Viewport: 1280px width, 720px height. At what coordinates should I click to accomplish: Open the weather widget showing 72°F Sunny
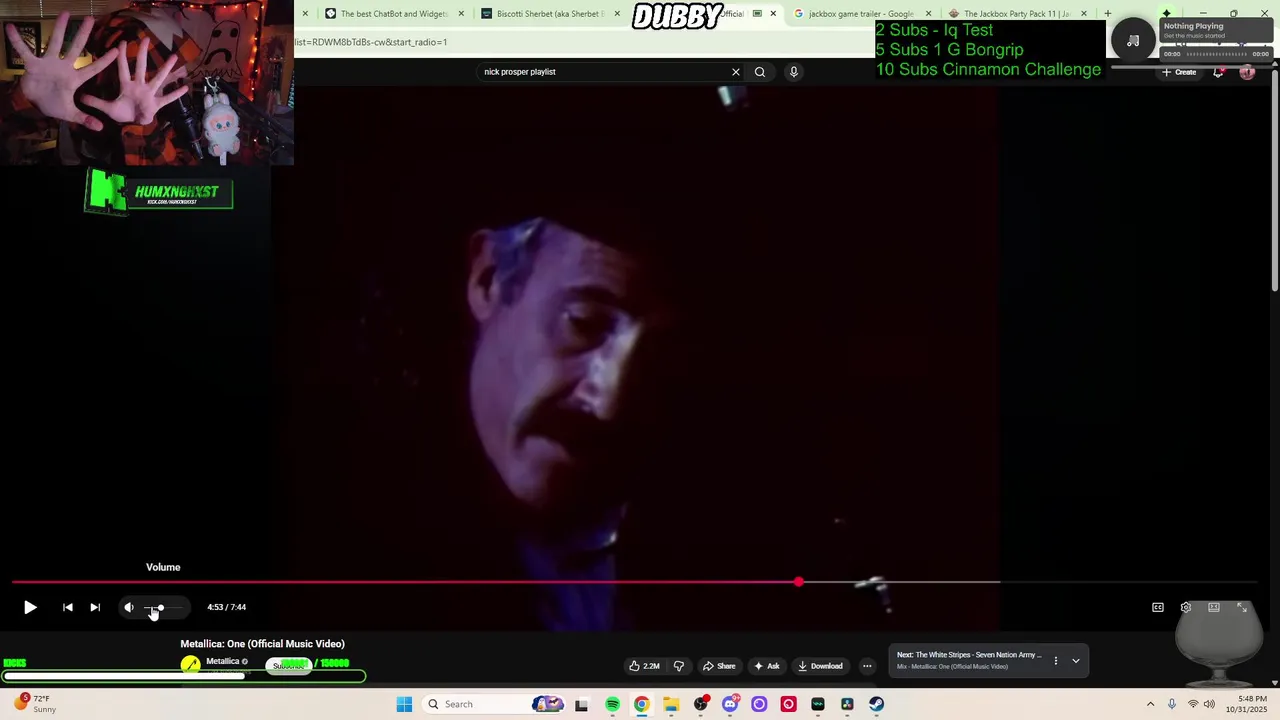(x=35, y=704)
